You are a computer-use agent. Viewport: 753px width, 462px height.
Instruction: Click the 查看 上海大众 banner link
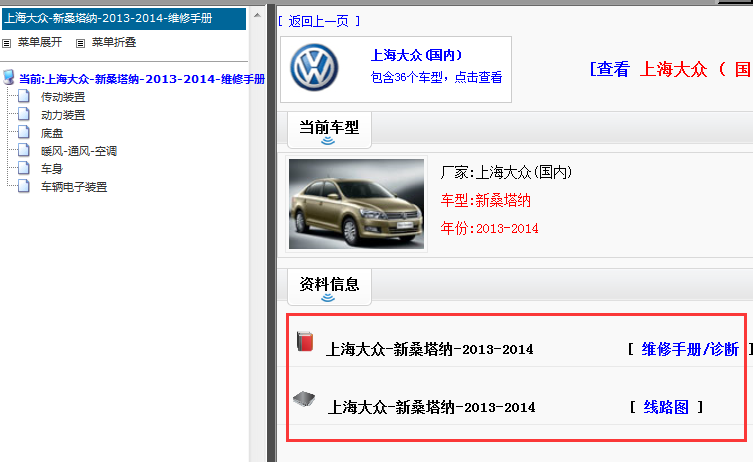671,70
